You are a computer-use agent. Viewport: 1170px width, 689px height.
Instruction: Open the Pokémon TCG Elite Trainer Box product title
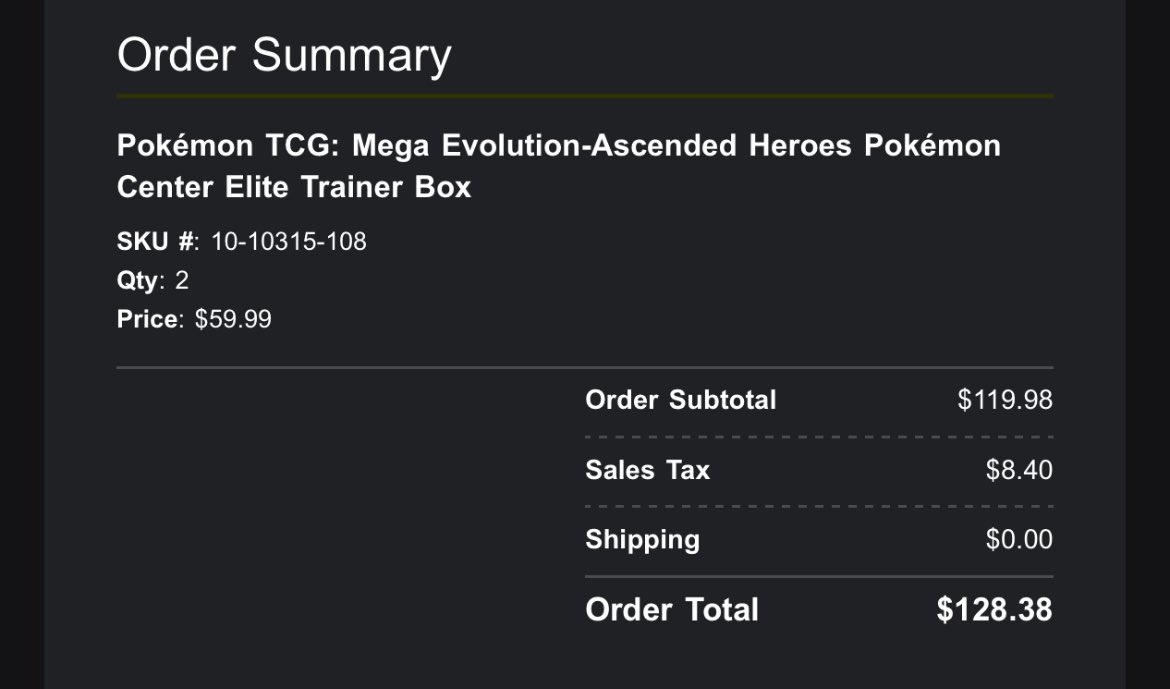559,166
